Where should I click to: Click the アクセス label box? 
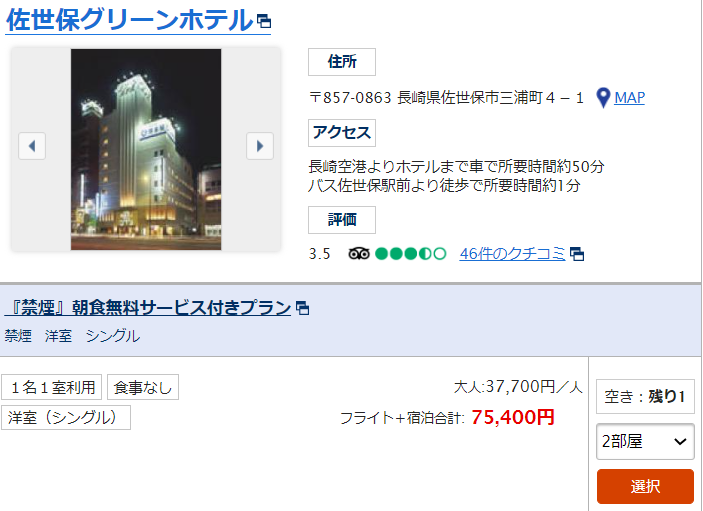click(x=342, y=133)
